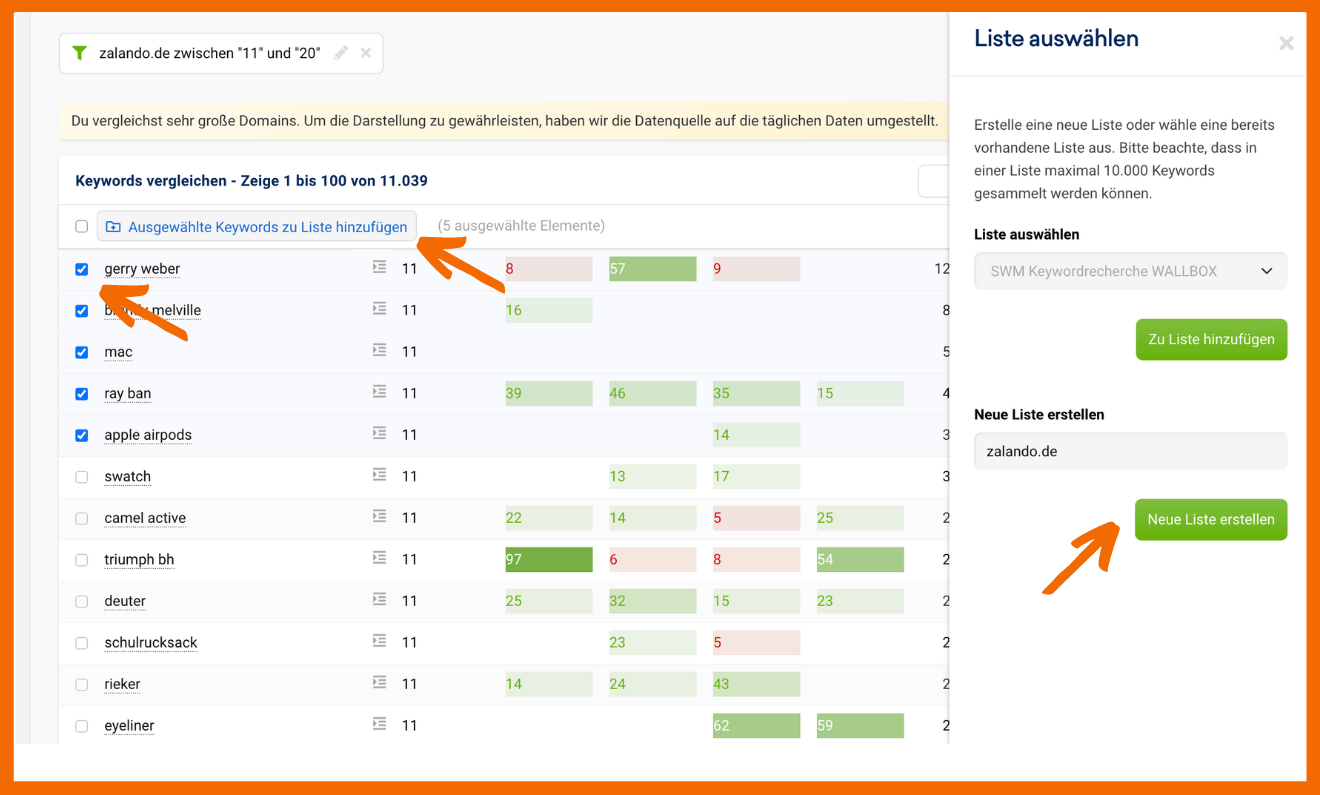Tick the checkbox for swatch
This screenshot has width=1320, height=795.
coord(82,477)
